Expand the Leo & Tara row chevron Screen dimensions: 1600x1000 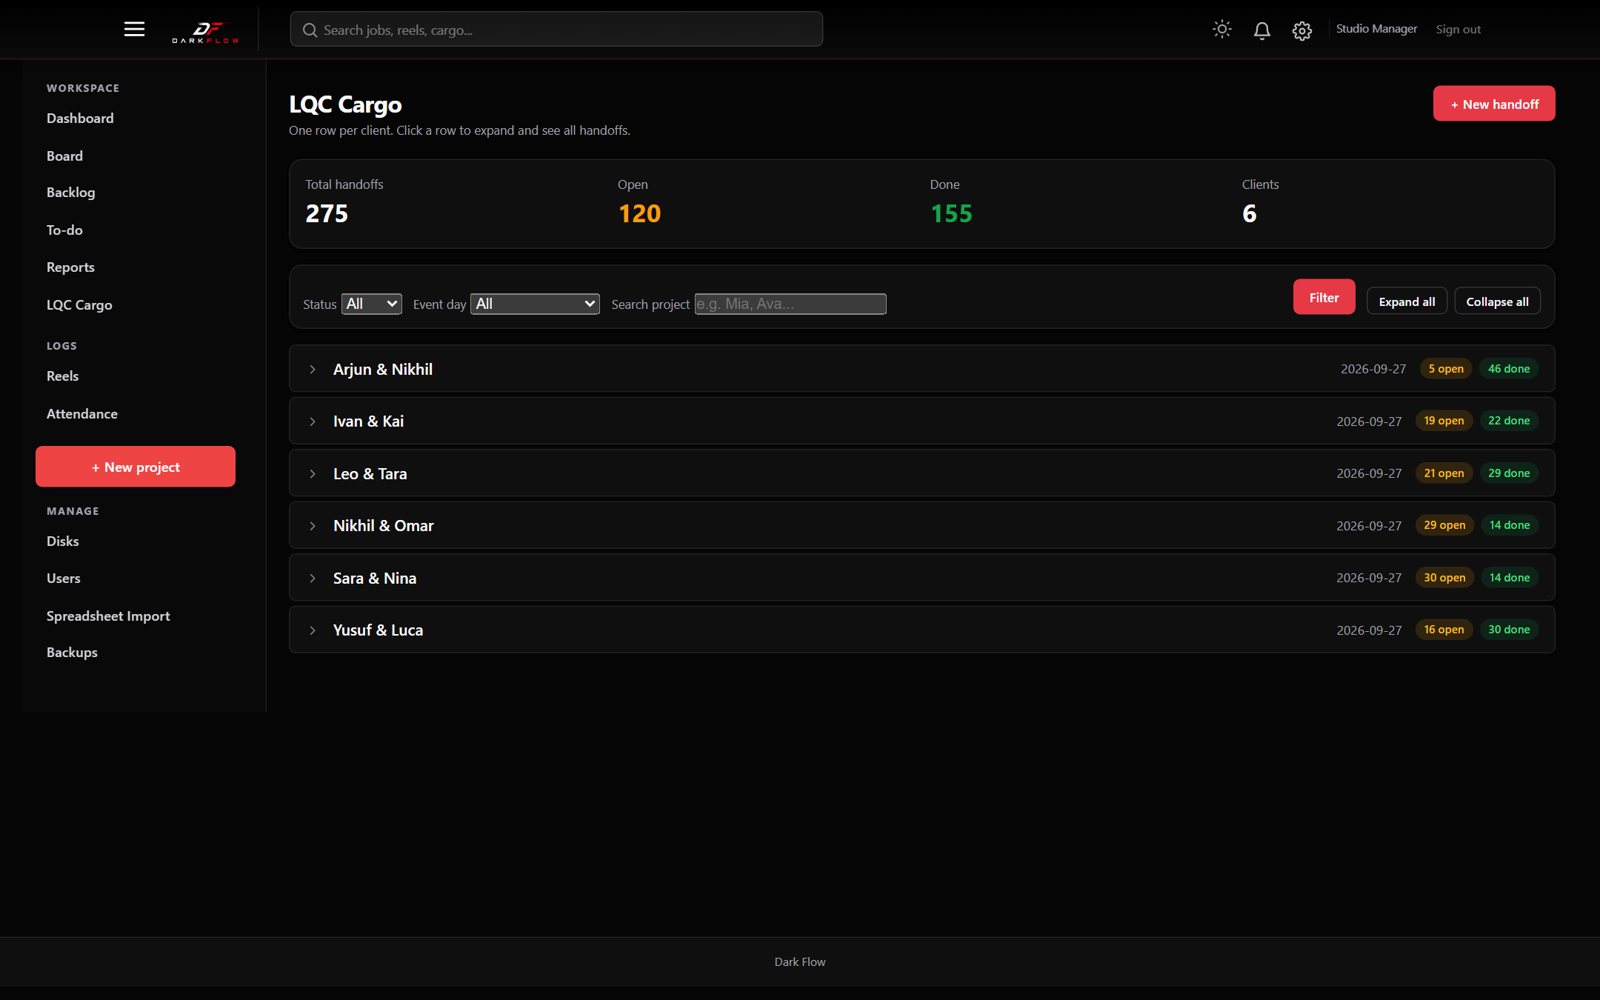point(312,474)
